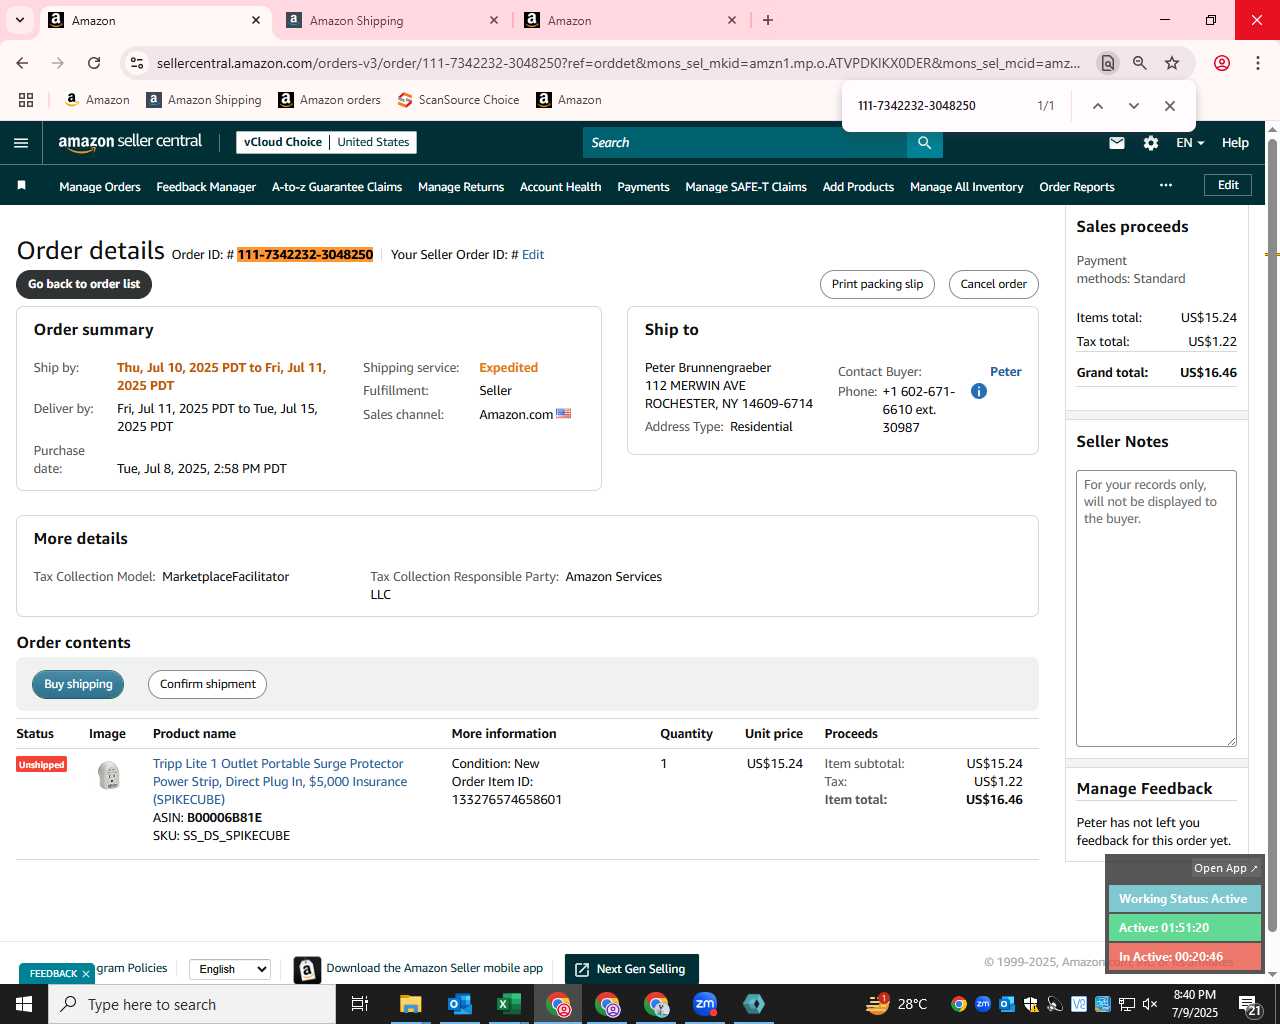Click the bookmark flag icon in nav bar
This screenshot has width=1280, height=1024.
point(22,186)
